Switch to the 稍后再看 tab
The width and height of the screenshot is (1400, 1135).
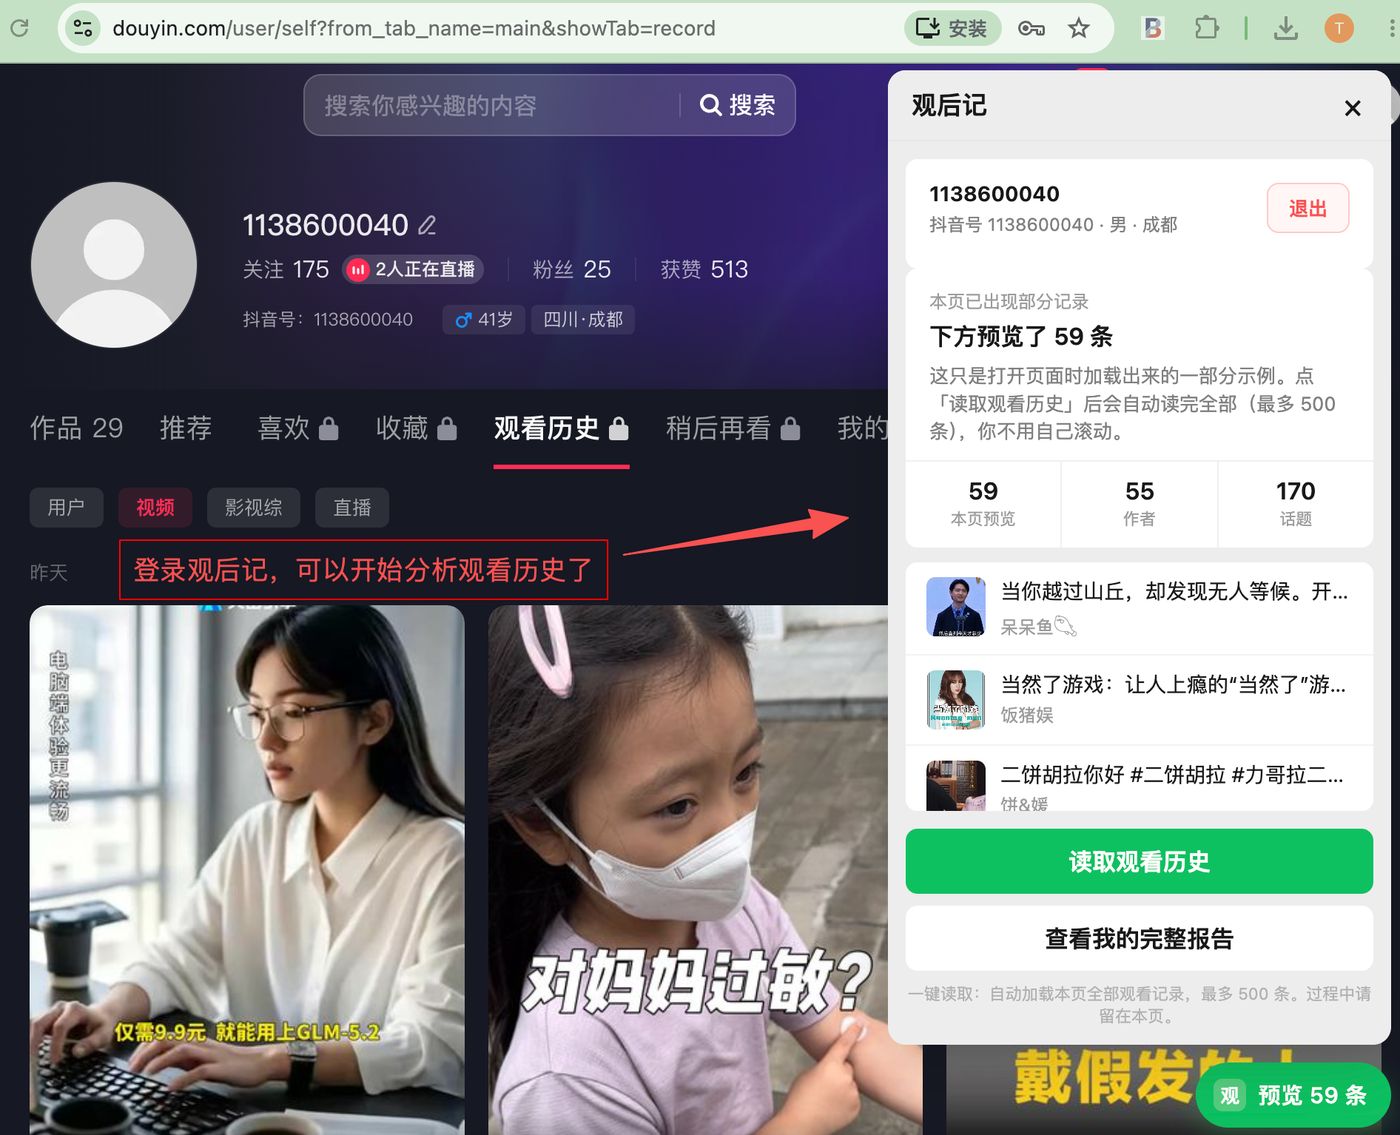733,428
